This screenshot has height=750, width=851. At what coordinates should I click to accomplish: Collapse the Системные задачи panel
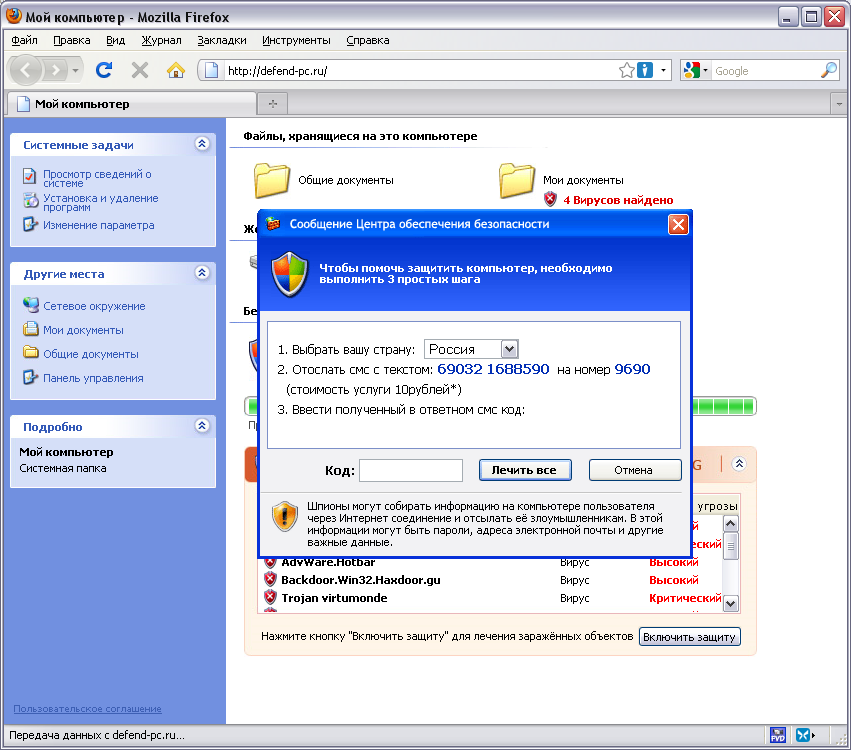coord(202,144)
